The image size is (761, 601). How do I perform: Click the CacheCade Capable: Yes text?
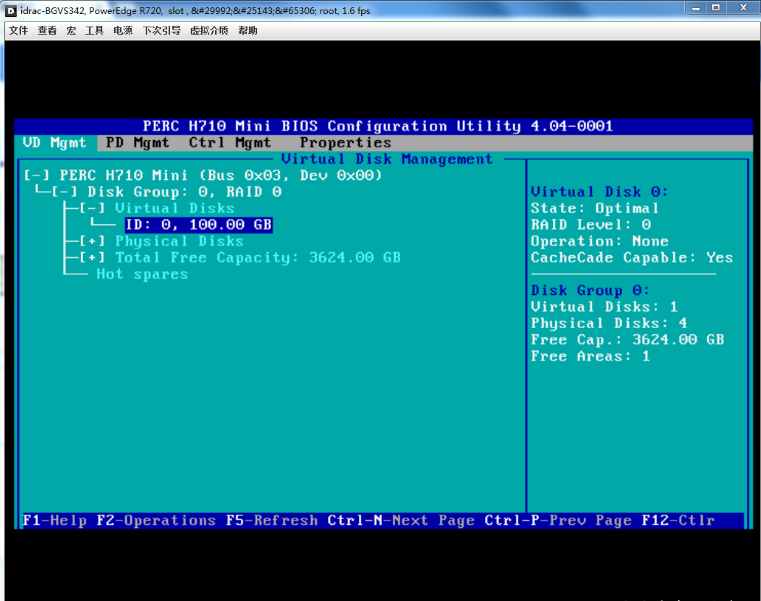coord(632,258)
